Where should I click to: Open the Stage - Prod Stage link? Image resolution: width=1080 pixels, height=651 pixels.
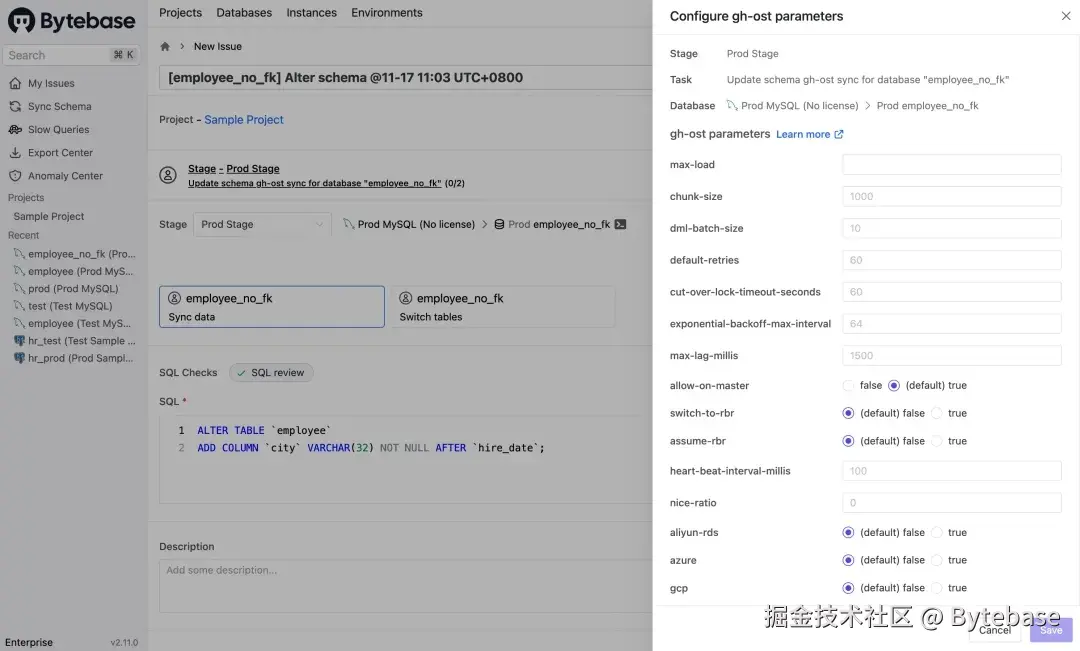tap(233, 169)
